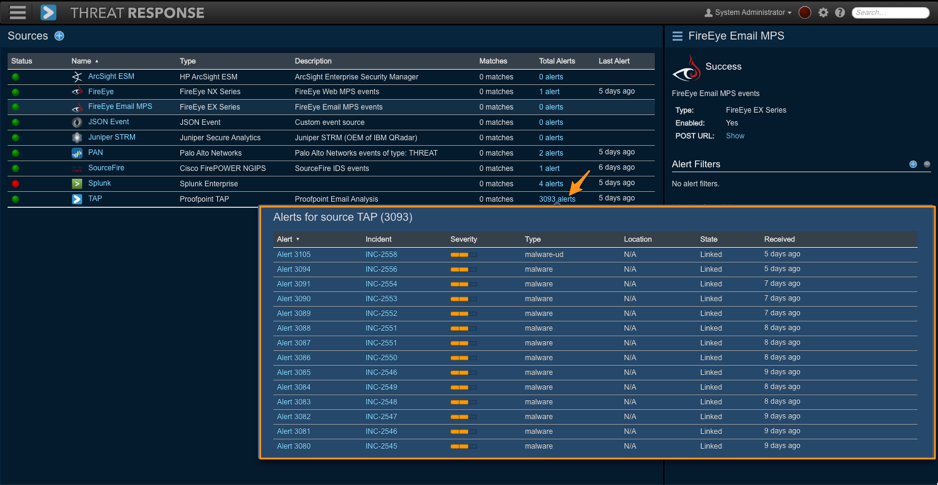Screen dimensions: 938x485
Task: Click severity bar for Alert 3082
Action: pos(464,417)
